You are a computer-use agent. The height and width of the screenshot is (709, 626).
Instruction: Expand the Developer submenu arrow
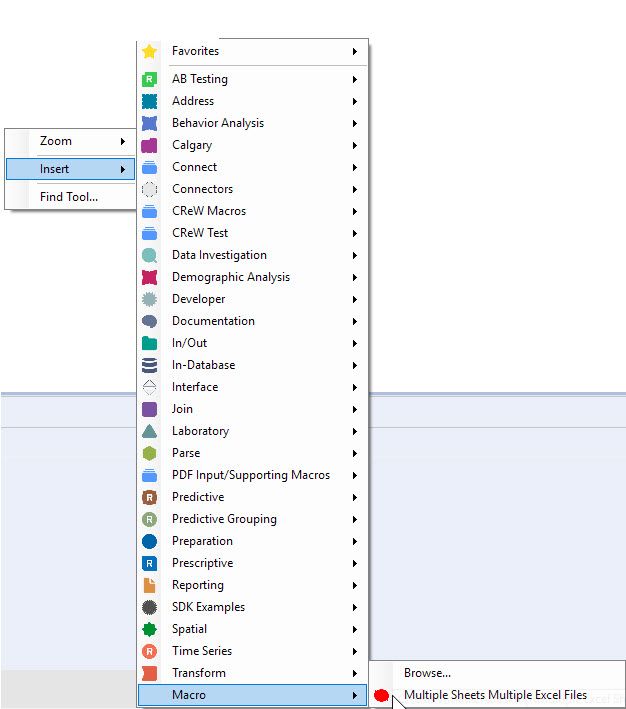click(x=355, y=299)
